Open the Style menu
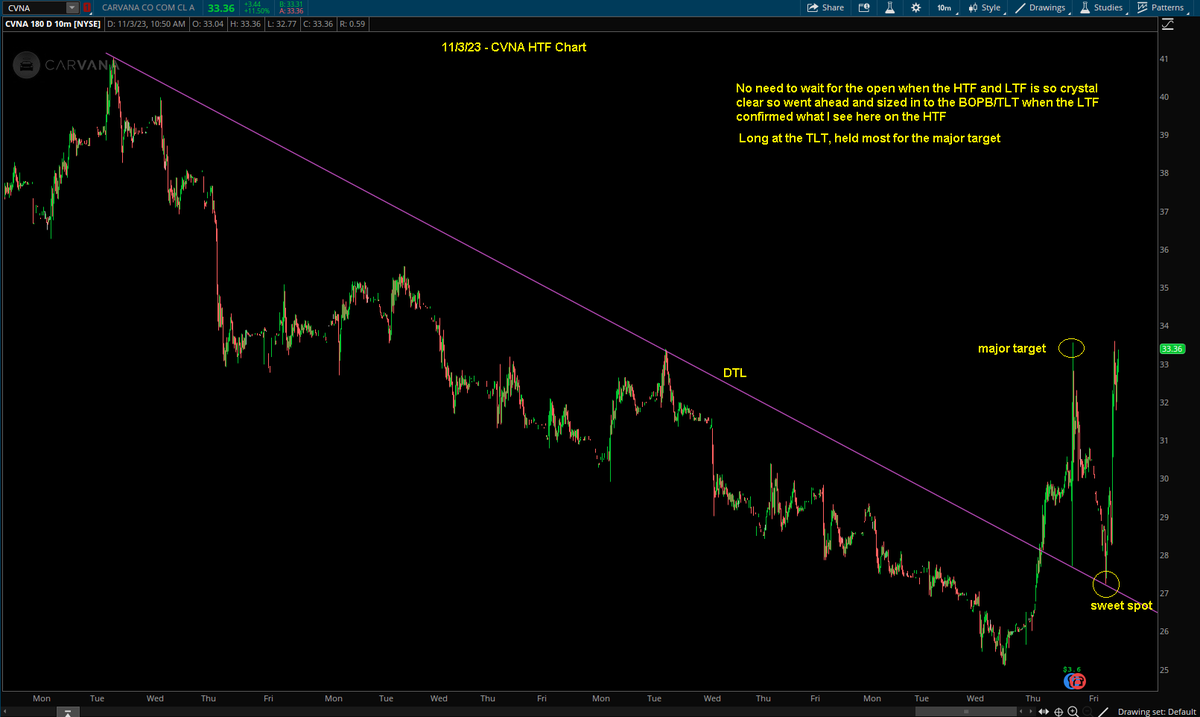This screenshot has width=1200, height=717. pyautogui.click(x=984, y=7)
